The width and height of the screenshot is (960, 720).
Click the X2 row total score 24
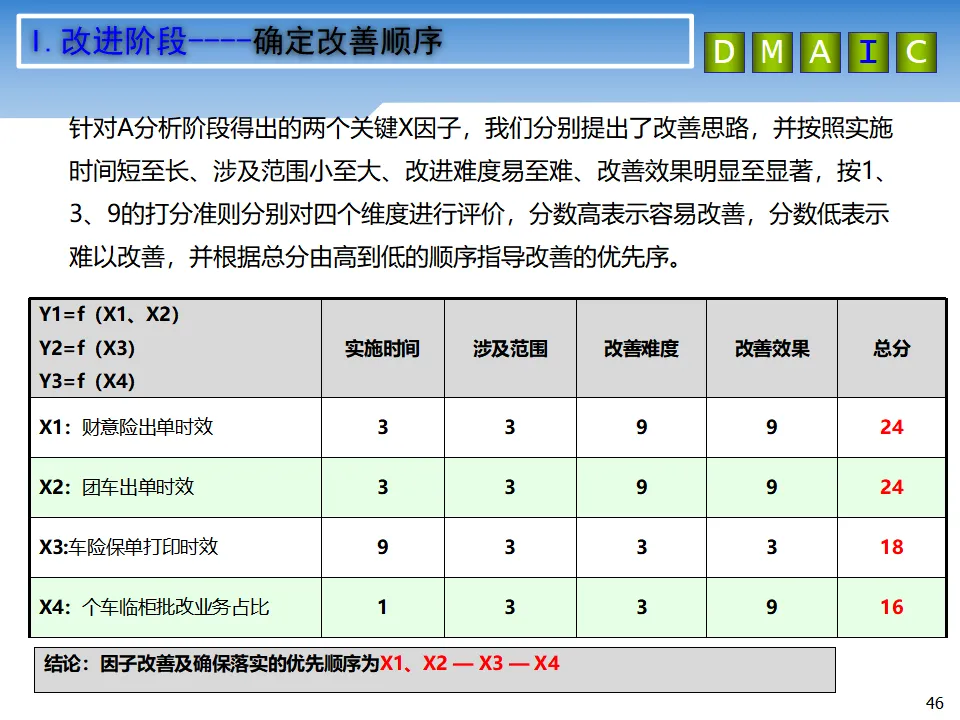point(891,487)
